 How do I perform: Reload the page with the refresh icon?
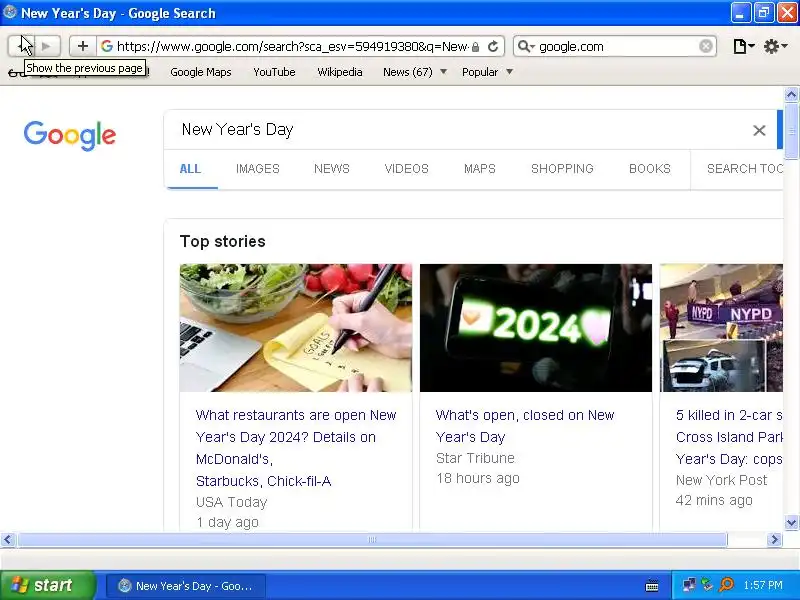[x=493, y=47]
